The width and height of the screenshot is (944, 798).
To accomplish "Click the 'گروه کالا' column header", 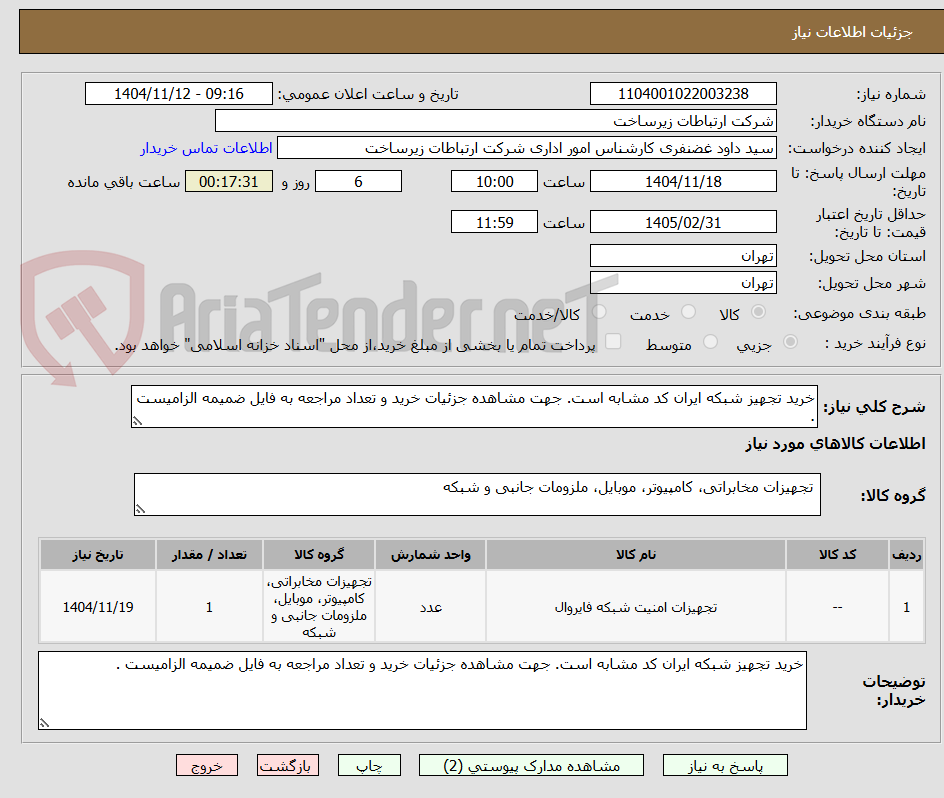I will pyautogui.click(x=319, y=555).
